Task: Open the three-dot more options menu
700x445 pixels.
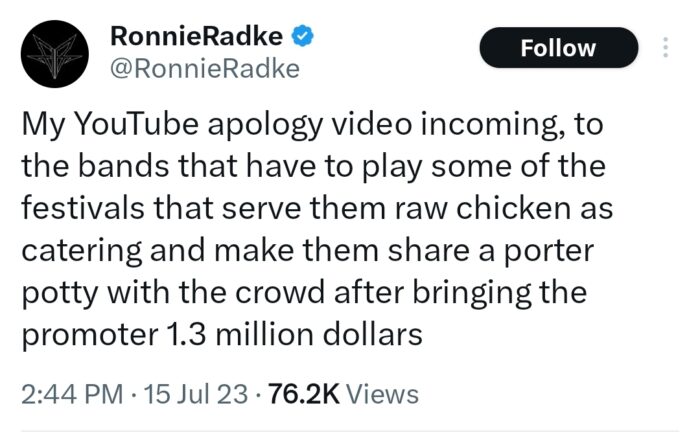Action: pyautogui.click(x=666, y=48)
